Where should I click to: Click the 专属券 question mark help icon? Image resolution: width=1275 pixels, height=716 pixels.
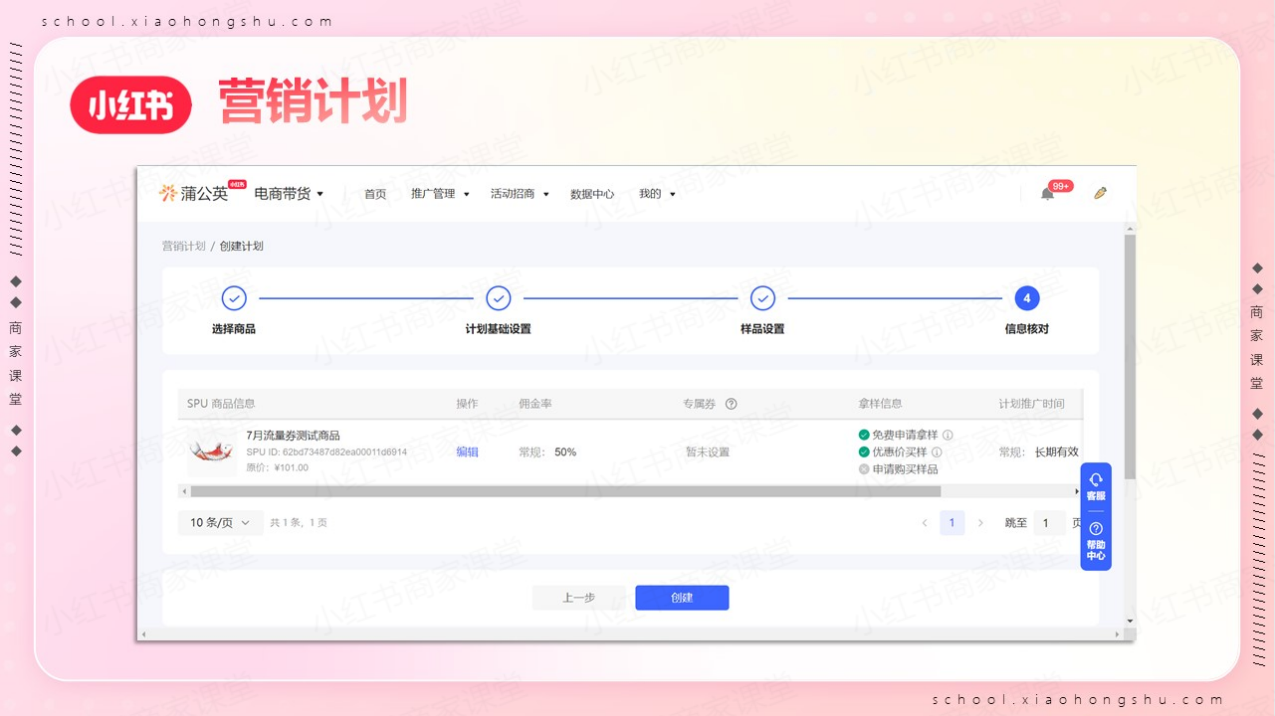(x=731, y=404)
